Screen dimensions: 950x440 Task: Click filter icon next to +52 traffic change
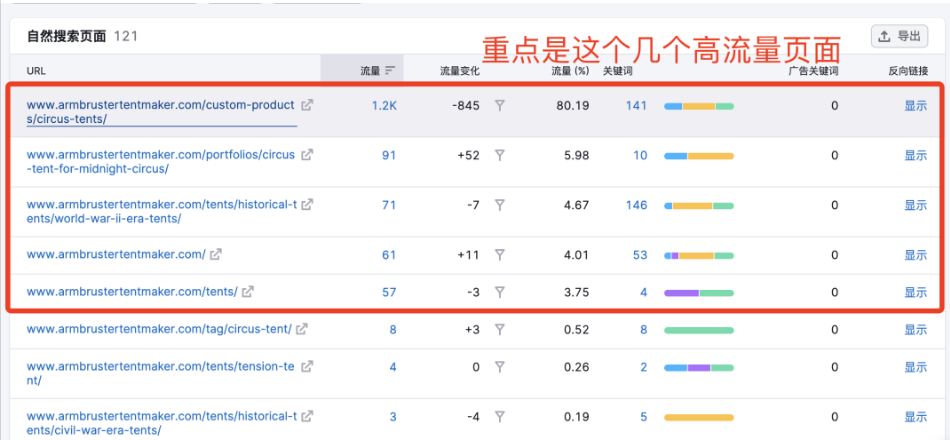coord(500,155)
